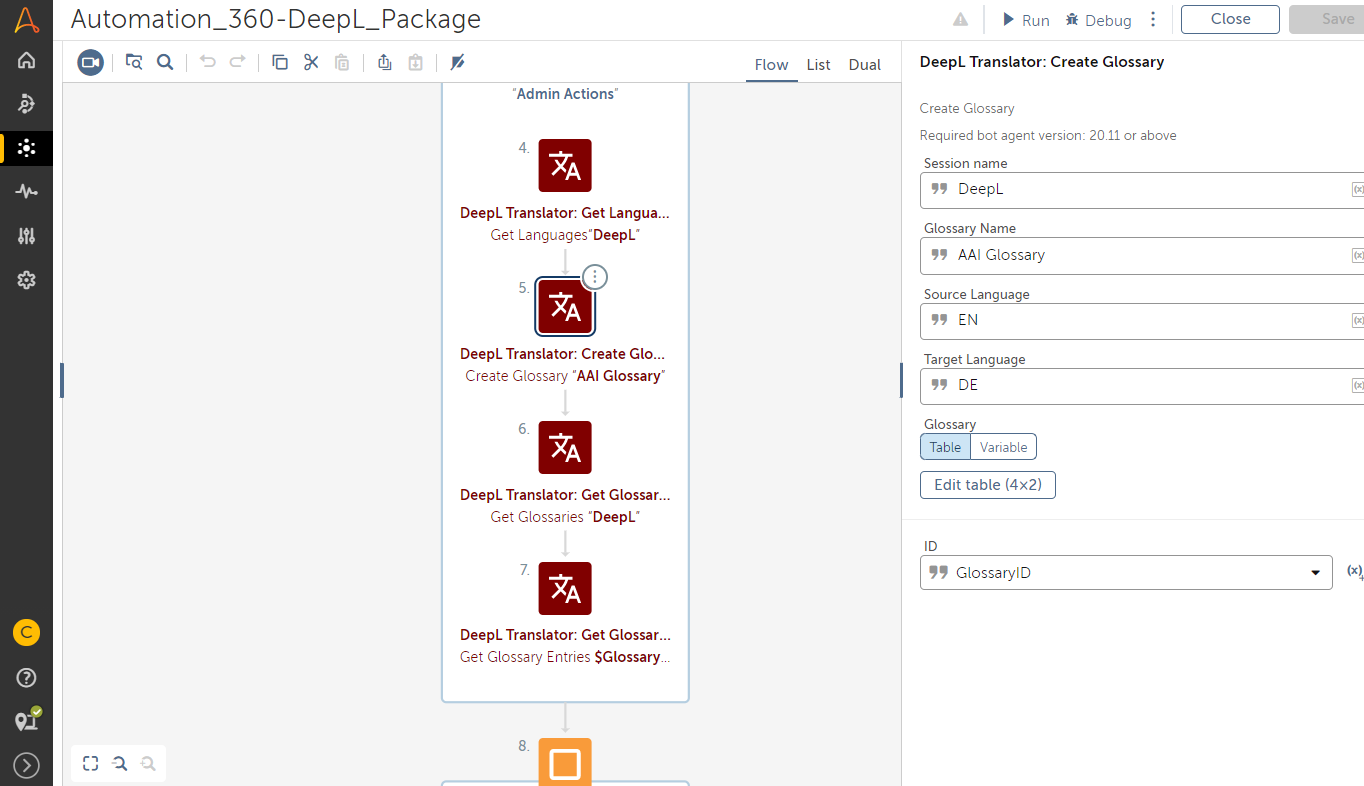The image size is (1364, 786).
Task: Undo the last action
Action: [x=207, y=62]
